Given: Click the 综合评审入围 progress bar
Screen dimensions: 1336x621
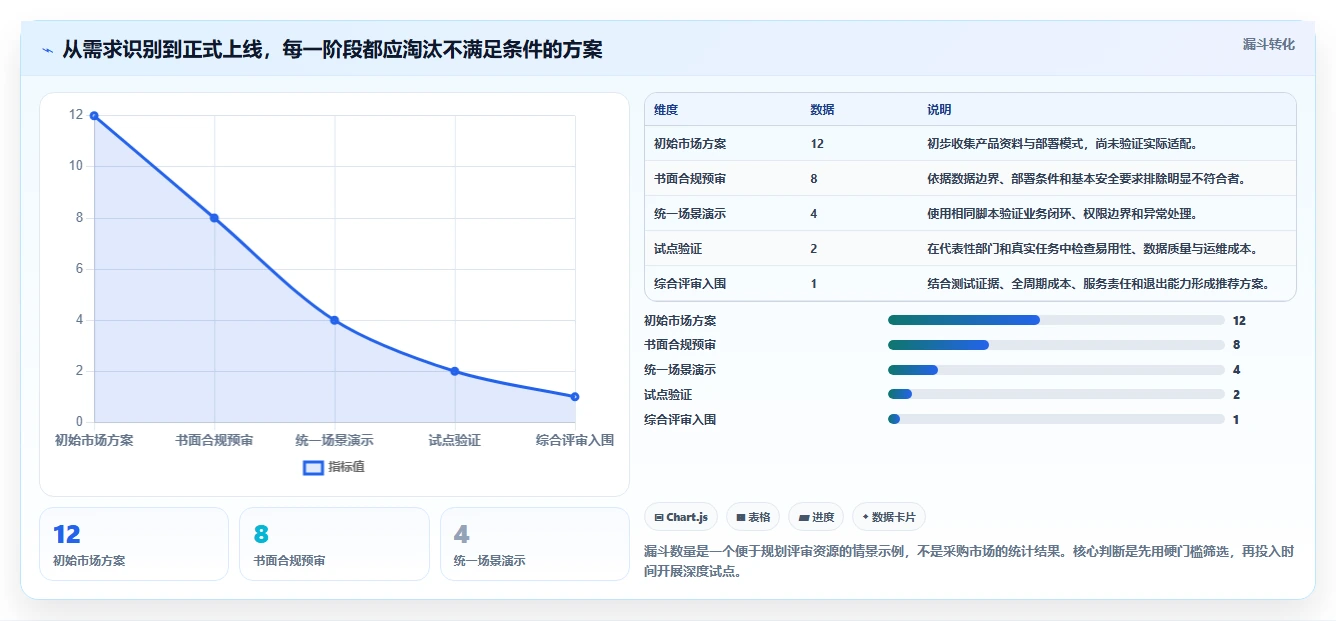Looking at the screenshot, I should pyautogui.click(x=1056, y=419).
